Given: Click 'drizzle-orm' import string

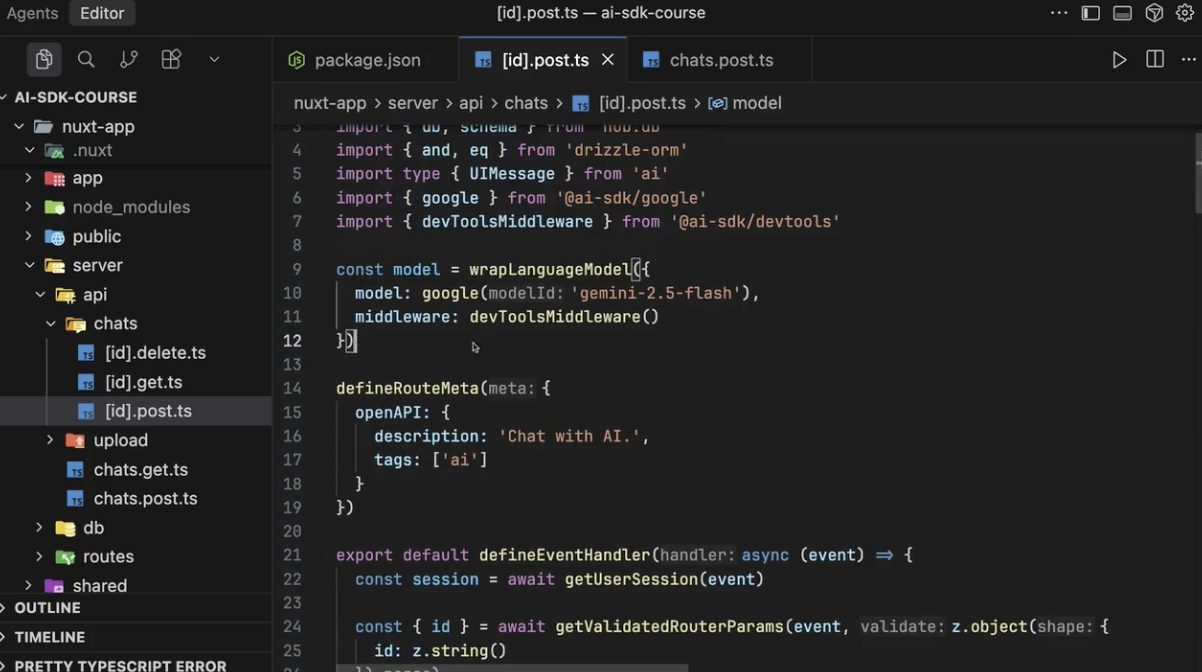Looking at the screenshot, I should pyautogui.click(x=626, y=150).
